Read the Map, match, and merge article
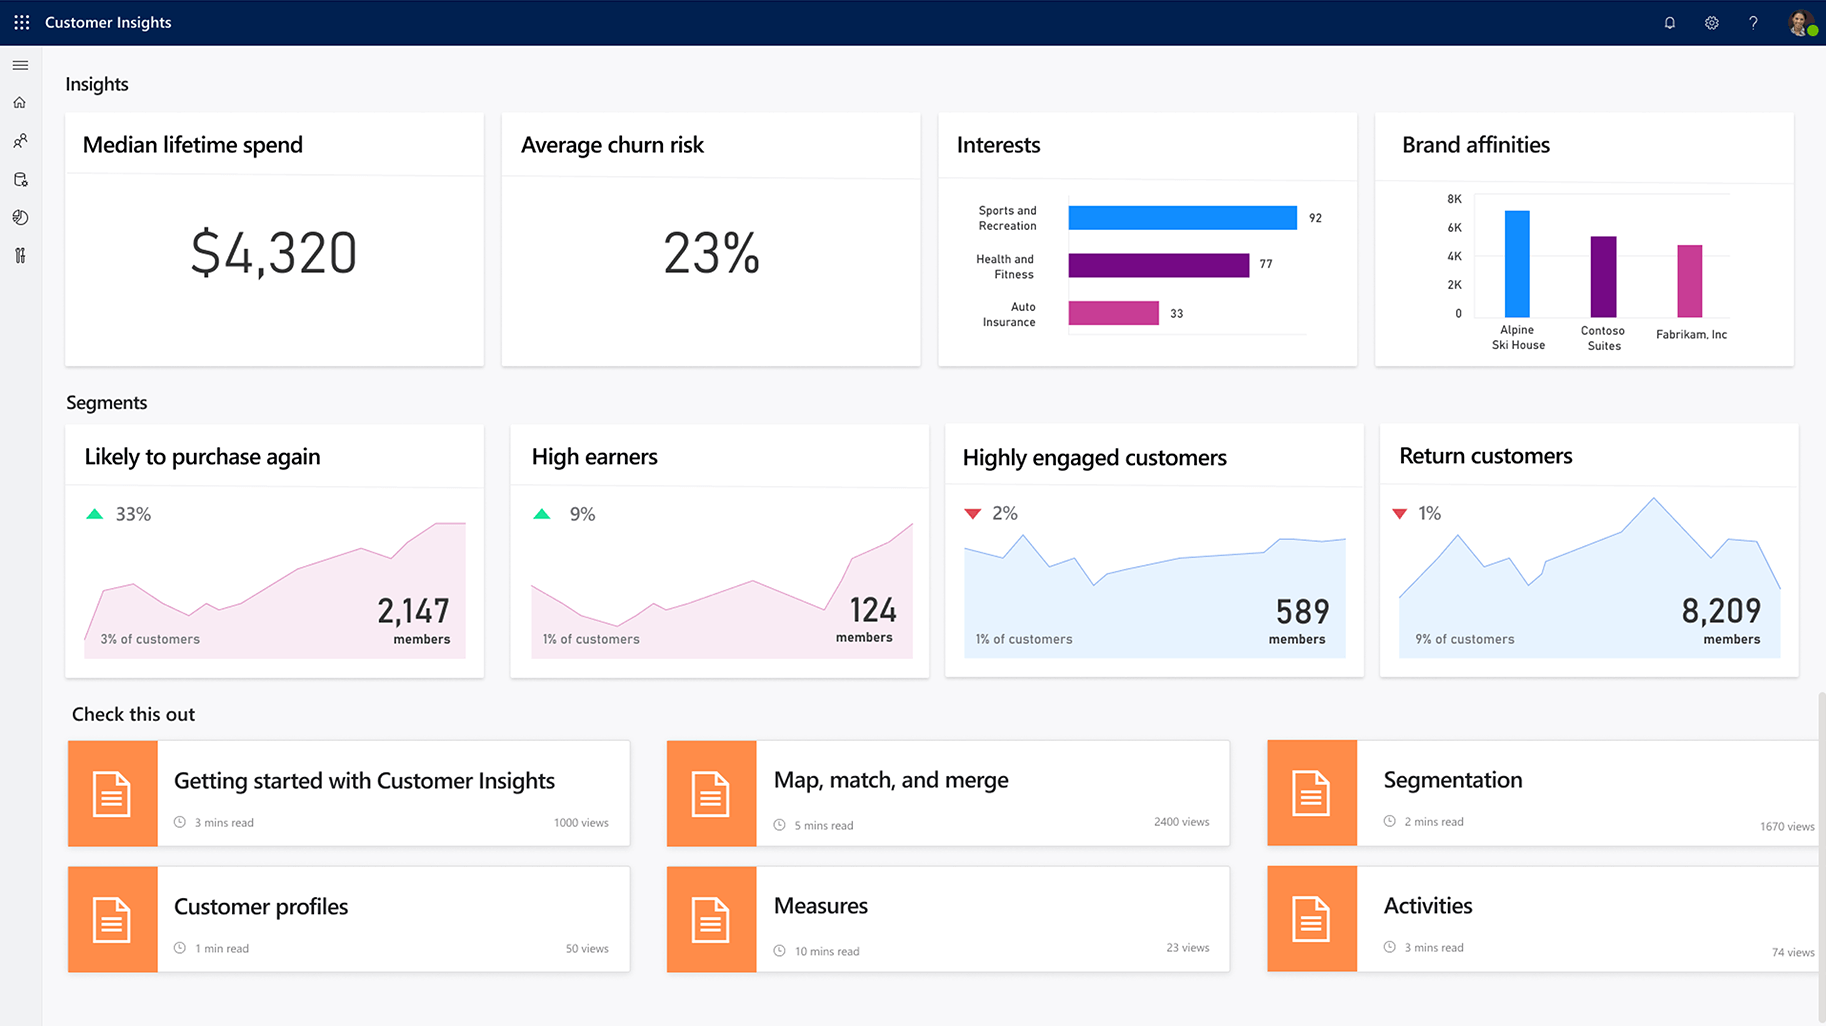1826x1026 pixels. [x=890, y=780]
